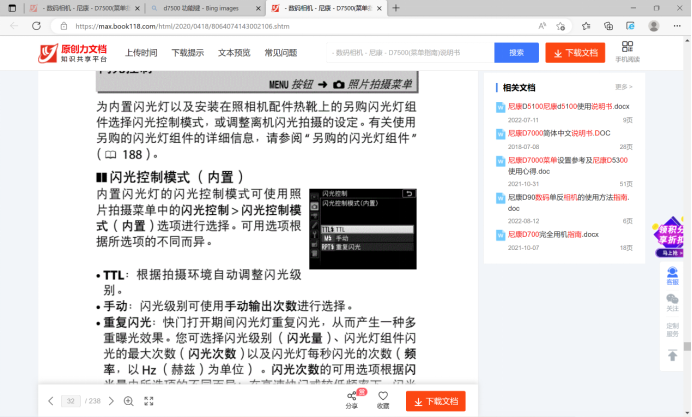Go to previous page with left arrow
Viewport: 692px width, 417px height.
tap(51, 401)
